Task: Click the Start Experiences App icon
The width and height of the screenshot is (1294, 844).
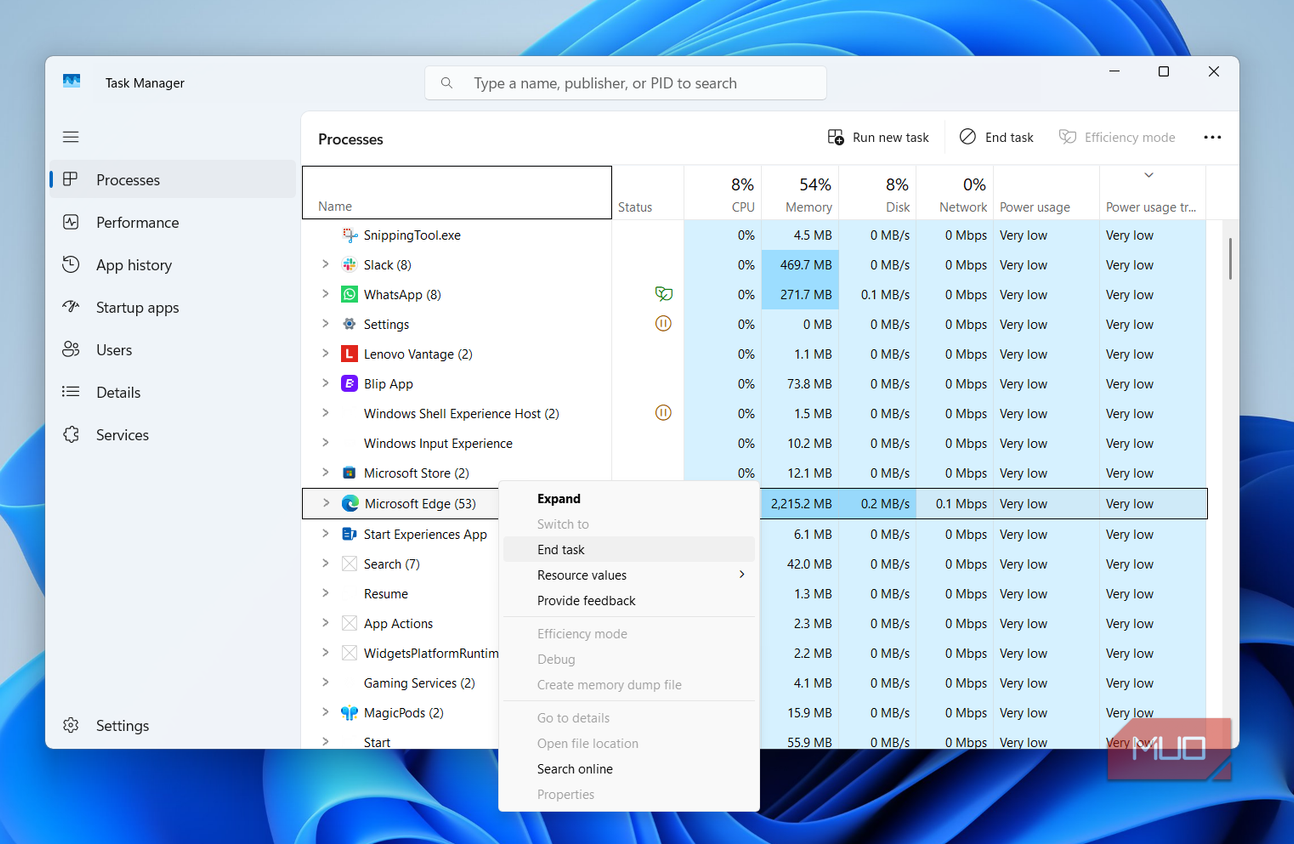Action: (349, 534)
